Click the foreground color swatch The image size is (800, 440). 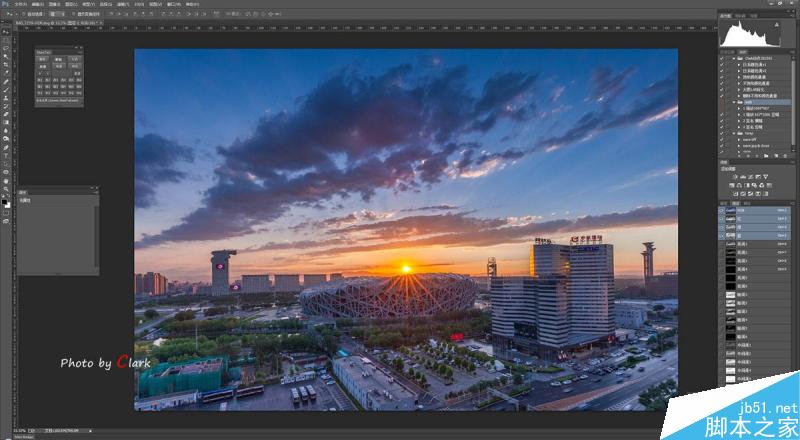4,202
